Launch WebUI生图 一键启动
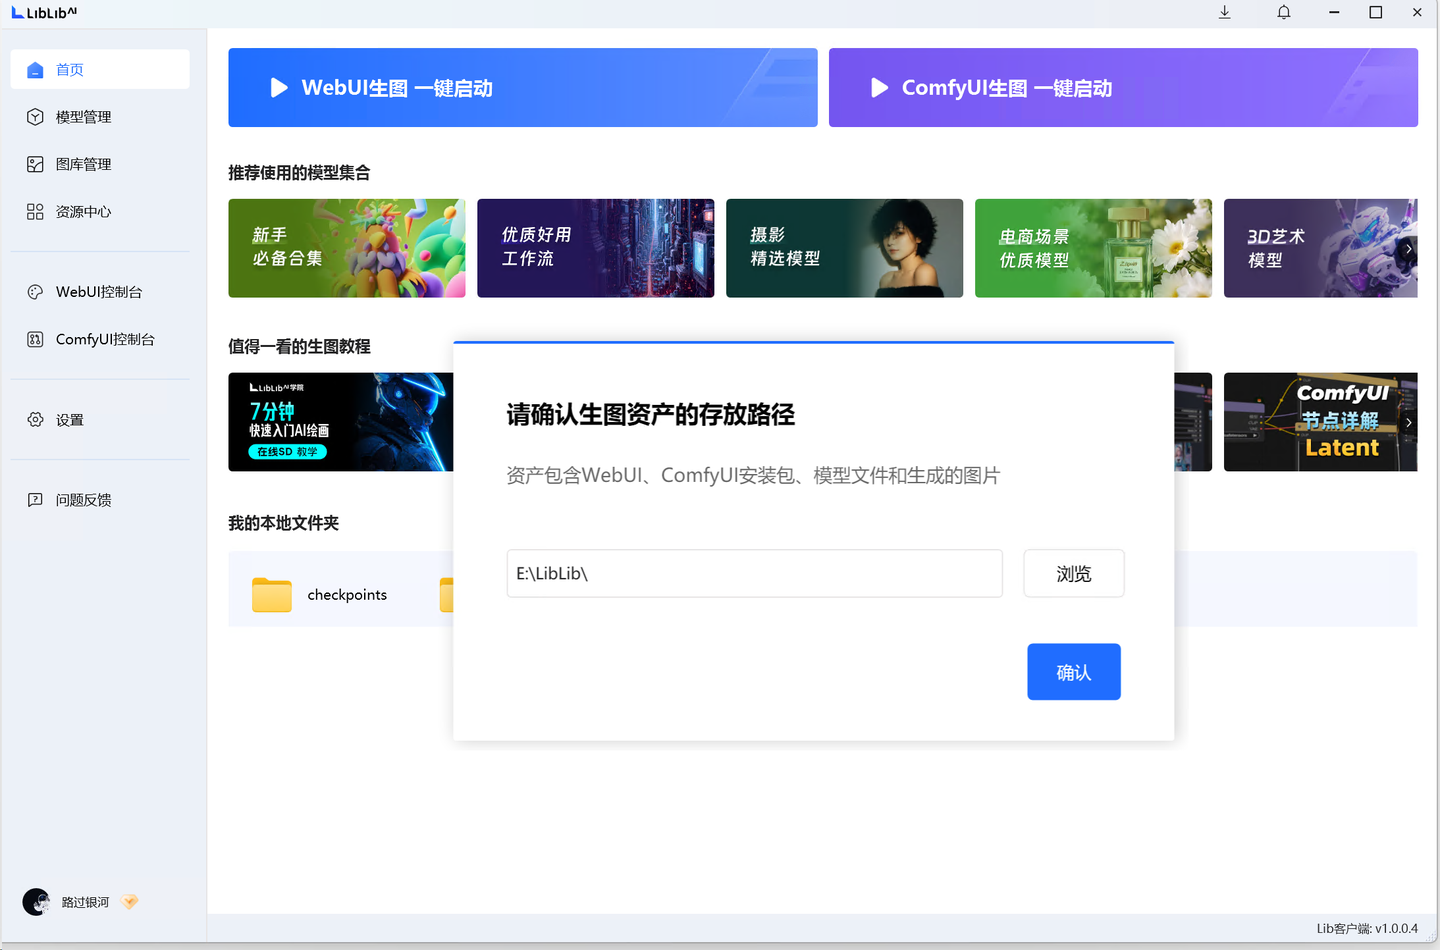This screenshot has height=950, width=1440. (x=522, y=87)
